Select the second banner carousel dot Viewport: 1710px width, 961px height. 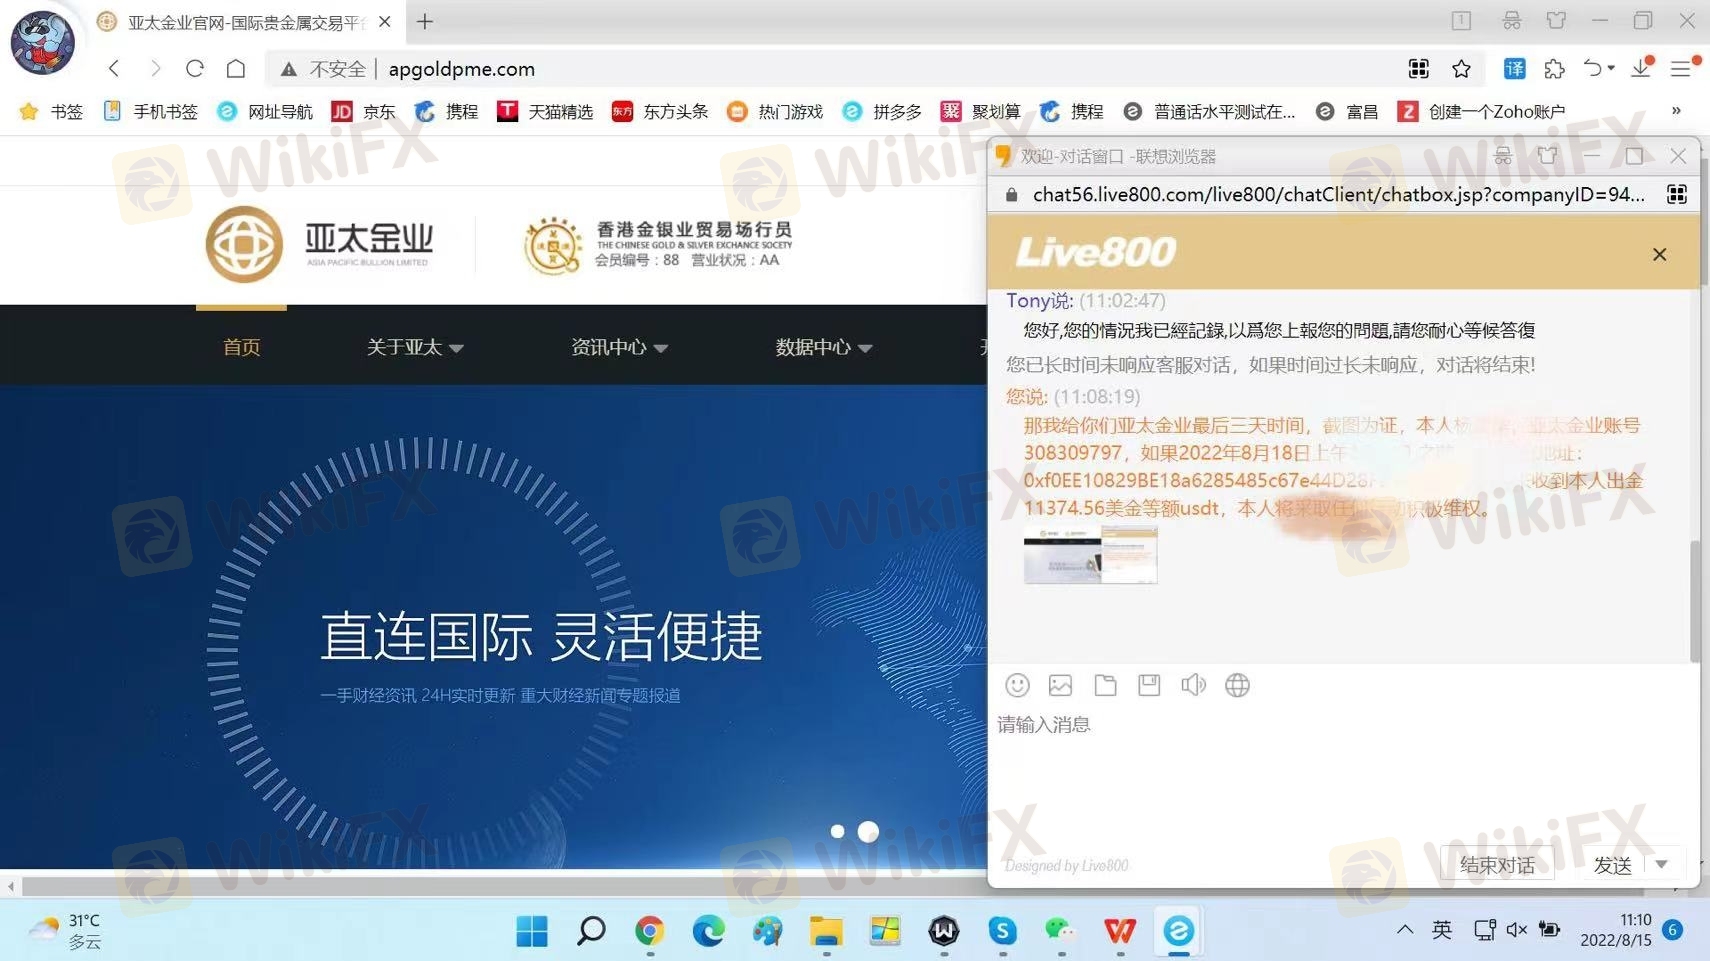click(868, 832)
